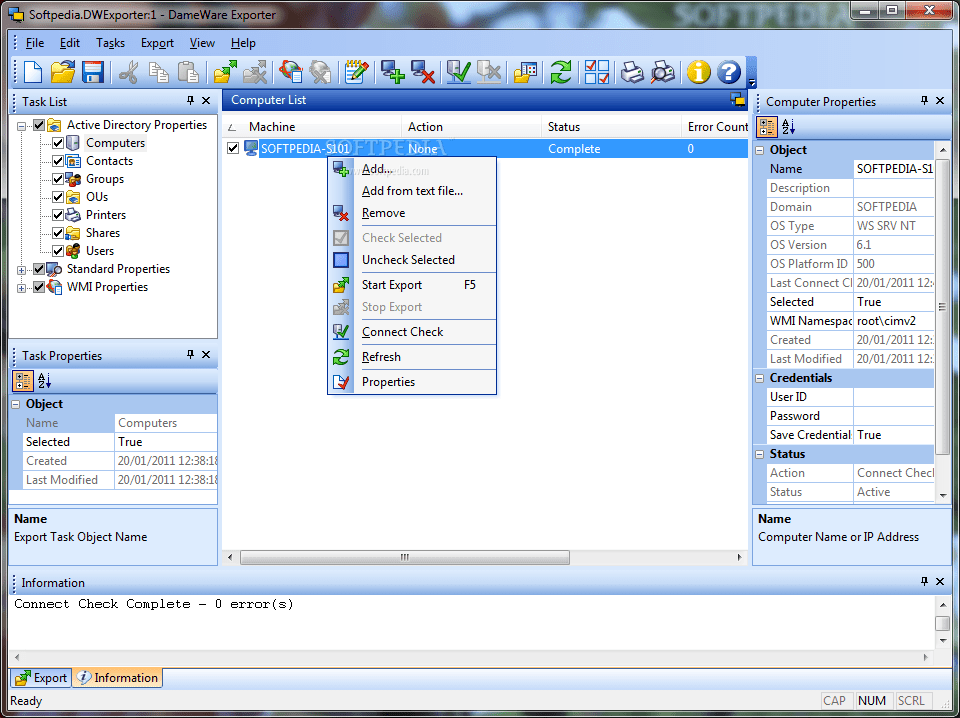Click the Open folder toolbar icon
960x718 pixels.
point(62,72)
